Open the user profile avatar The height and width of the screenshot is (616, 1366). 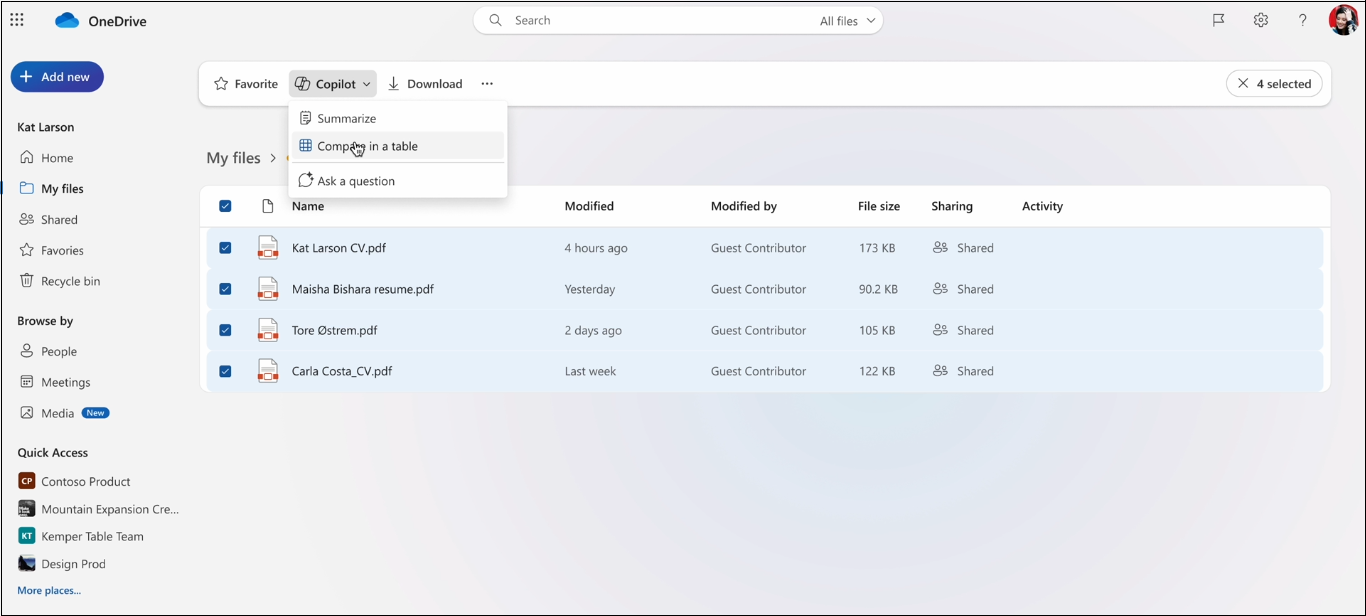[1342, 20]
